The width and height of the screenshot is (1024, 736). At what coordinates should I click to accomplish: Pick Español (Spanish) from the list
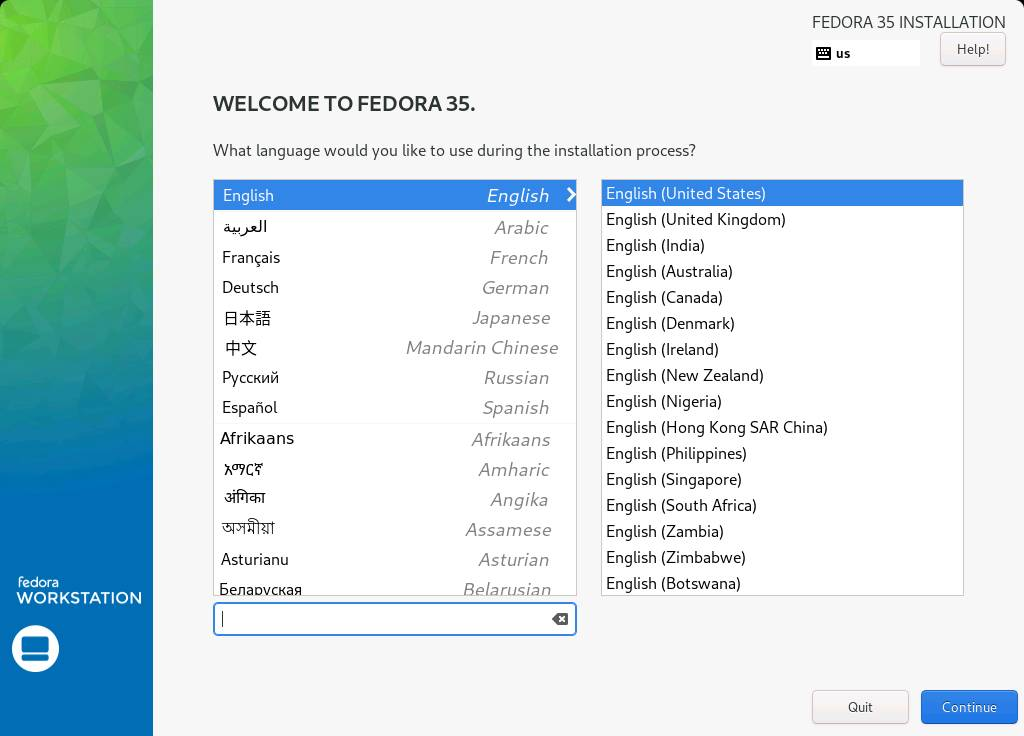point(394,408)
